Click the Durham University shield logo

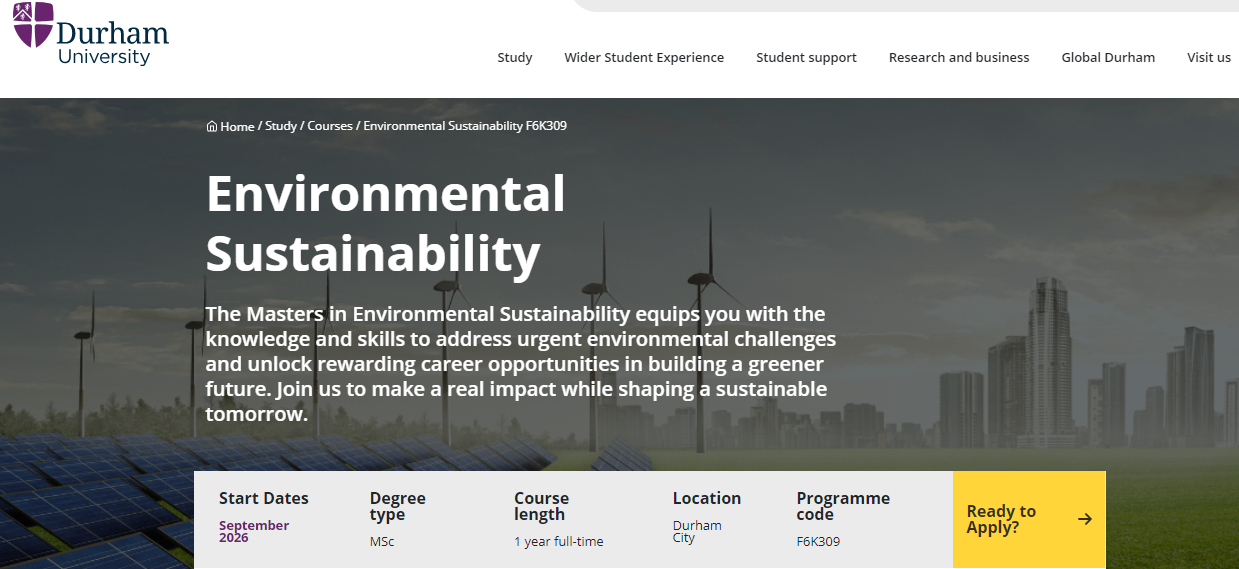[x=33, y=24]
